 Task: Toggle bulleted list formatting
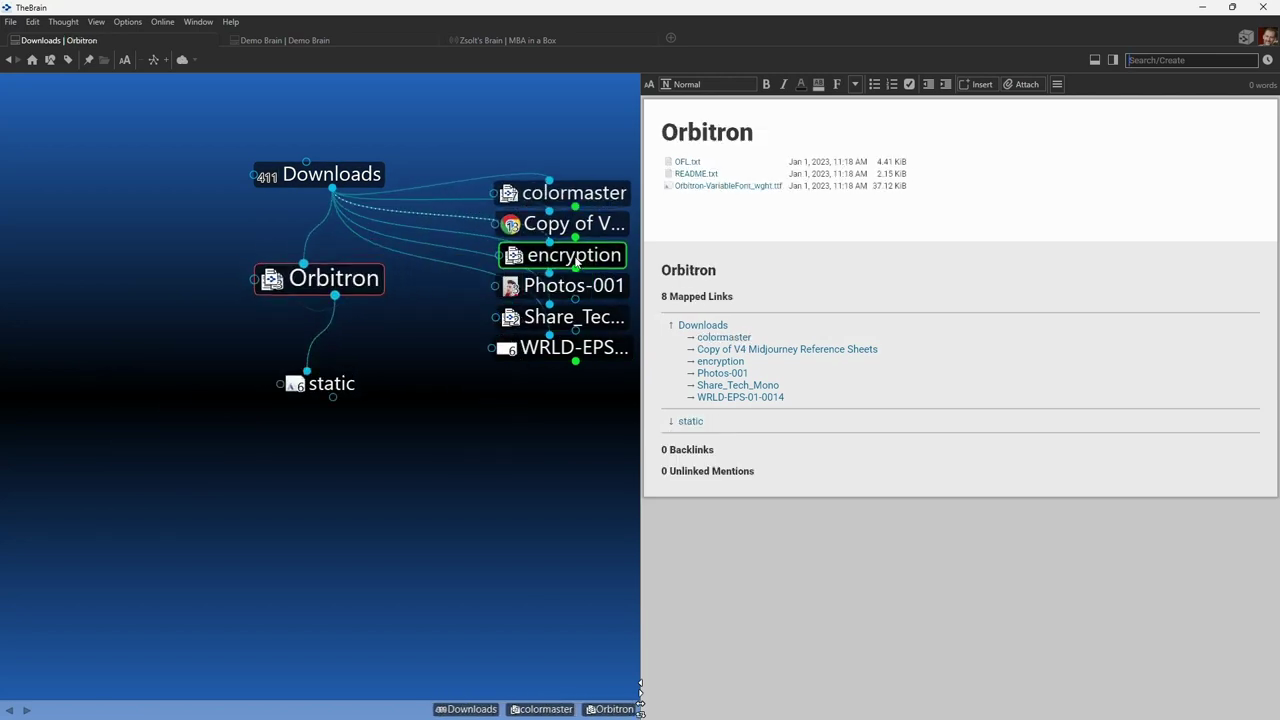point(874,85)
